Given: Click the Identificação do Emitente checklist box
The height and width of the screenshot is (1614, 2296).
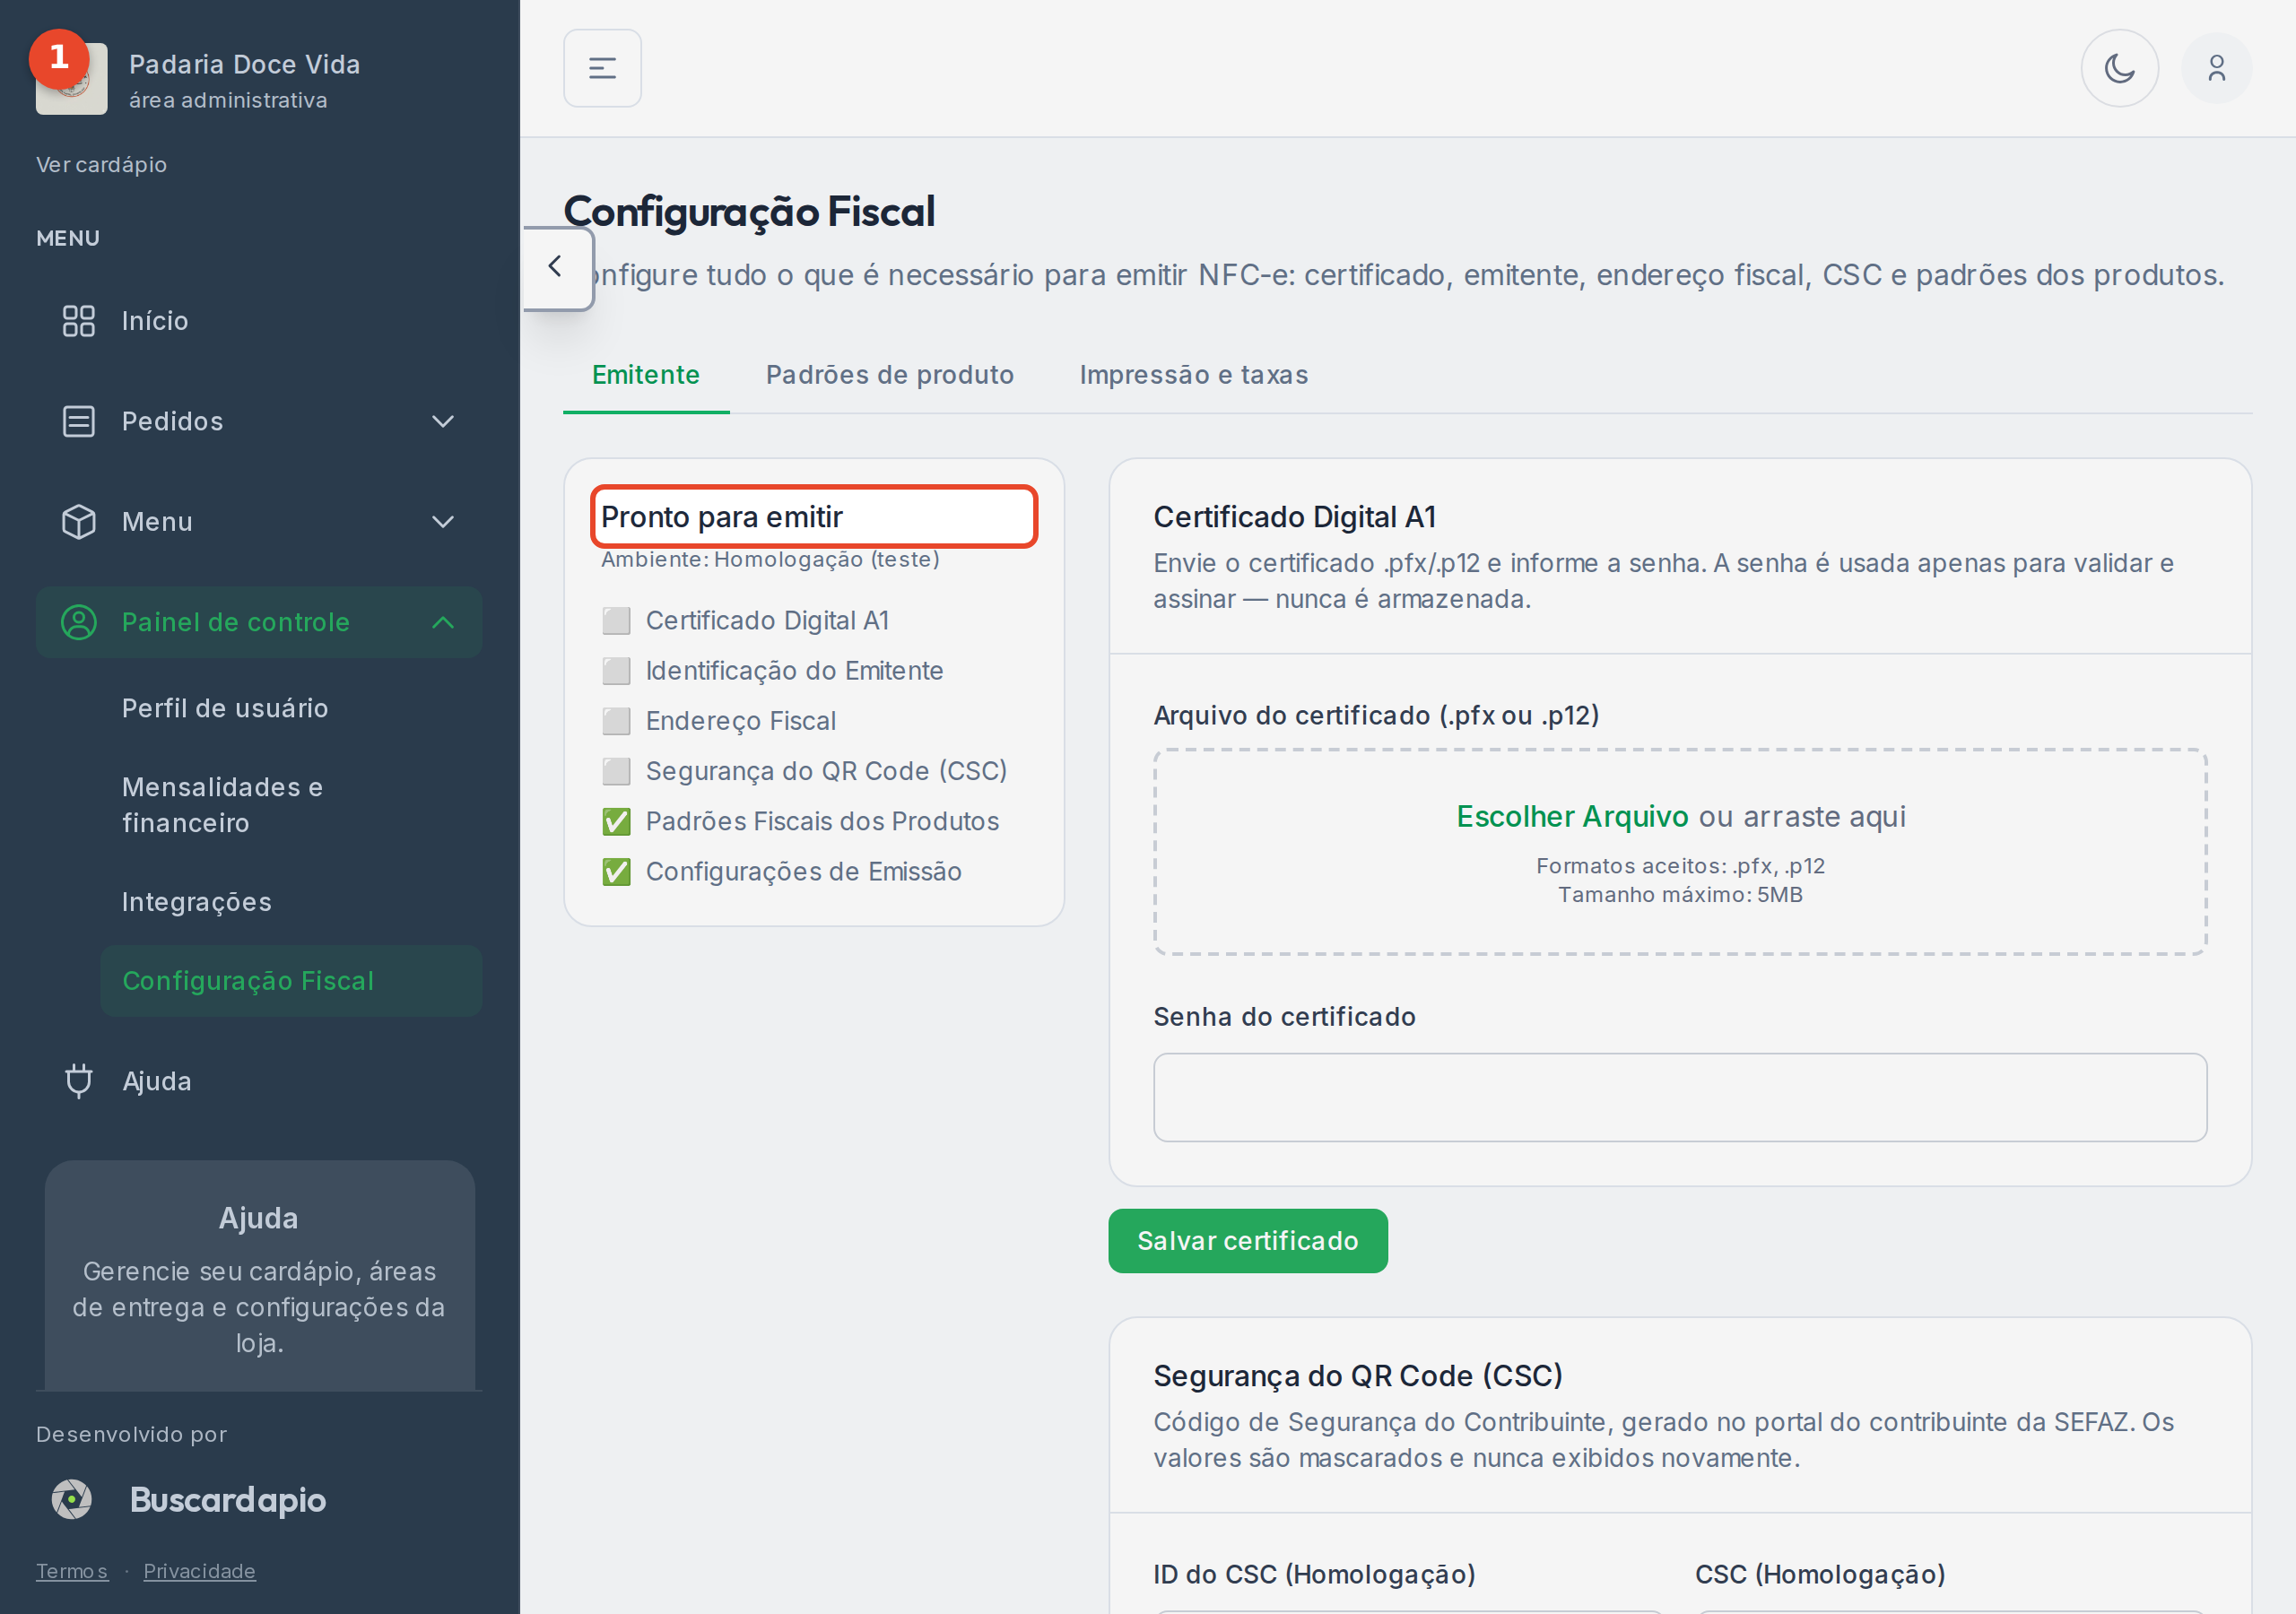Looking at the screenshot, I should coord(616,671).
